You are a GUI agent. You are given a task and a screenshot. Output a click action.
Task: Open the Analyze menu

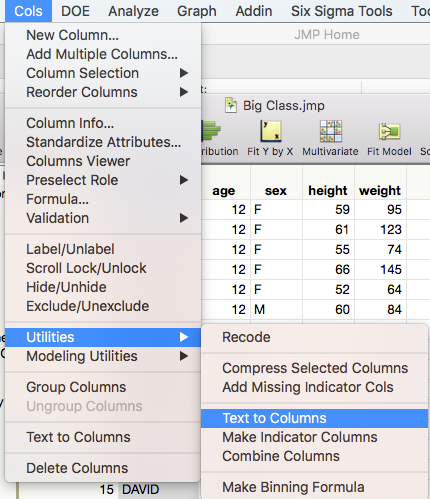coord(133,11)
